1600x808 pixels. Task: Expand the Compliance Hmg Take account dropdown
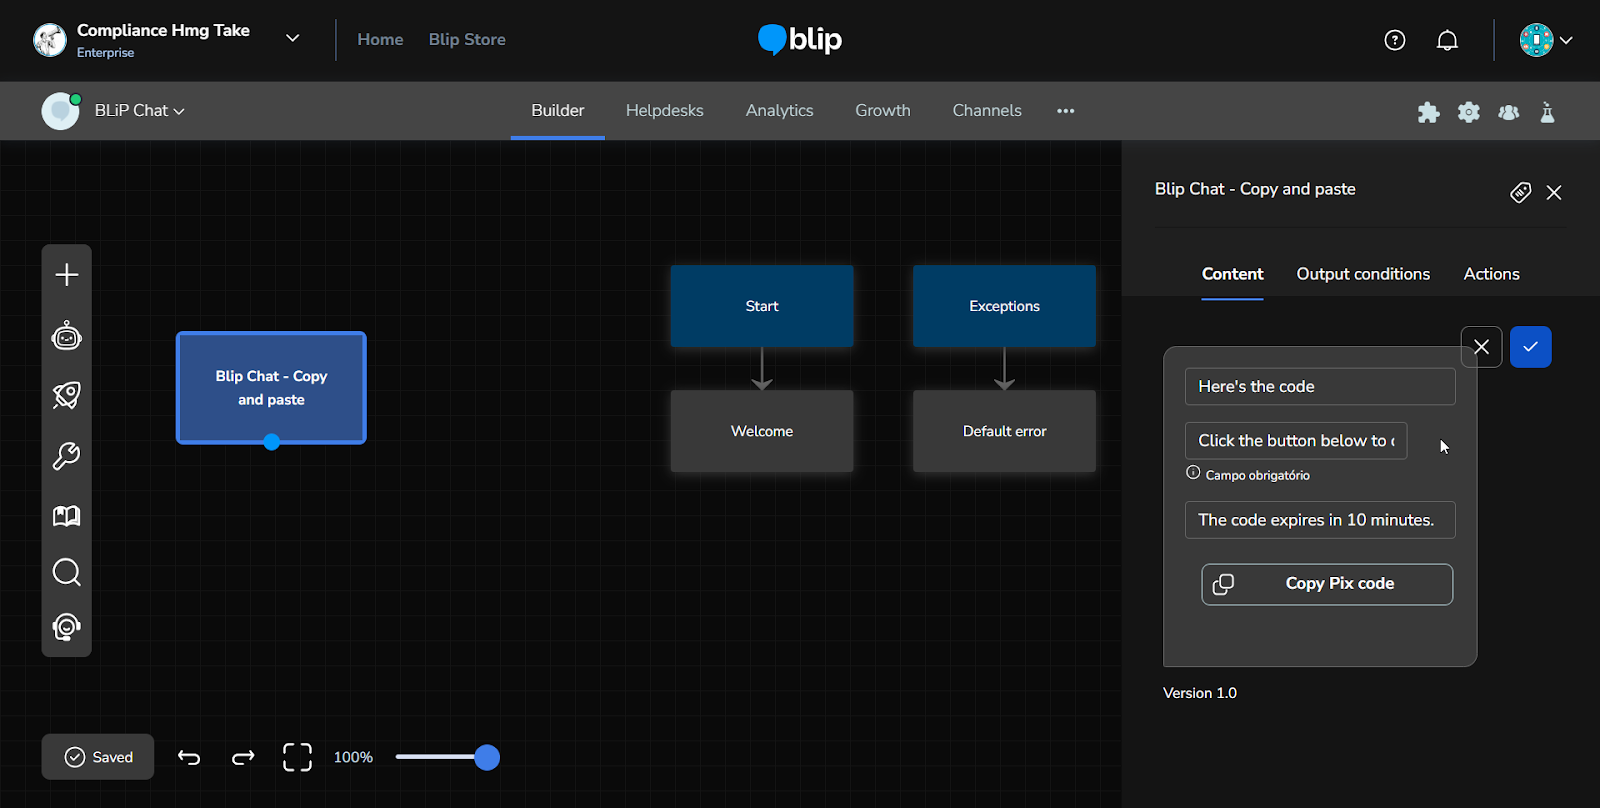pos(292,39)
